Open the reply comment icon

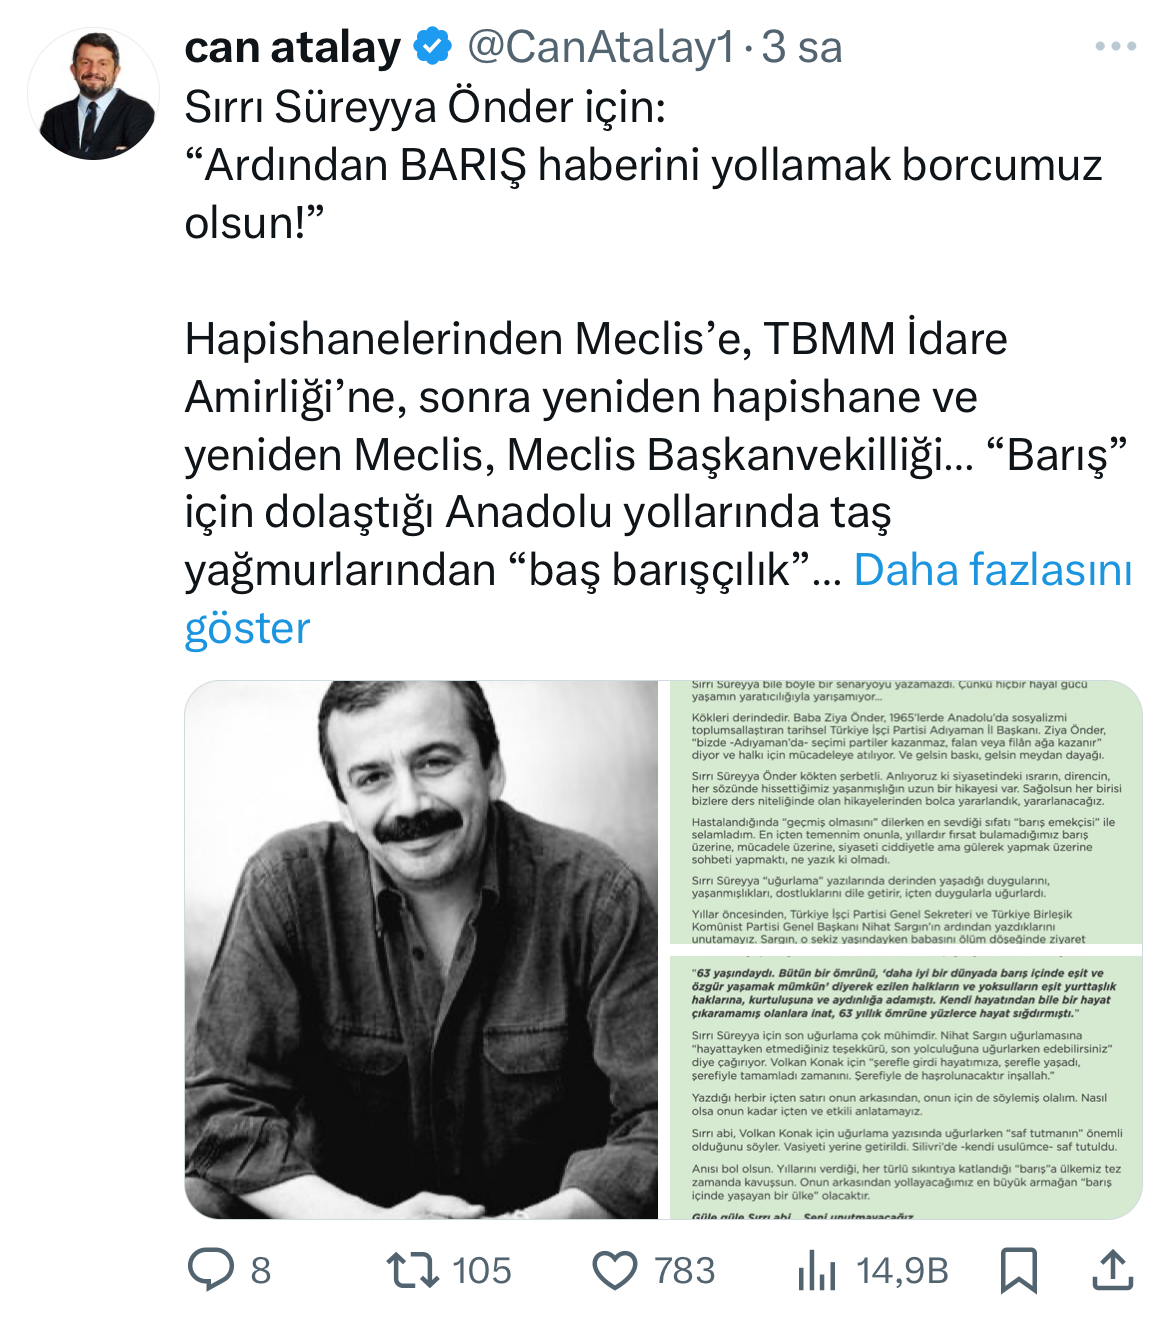[x=210, y=1270]
